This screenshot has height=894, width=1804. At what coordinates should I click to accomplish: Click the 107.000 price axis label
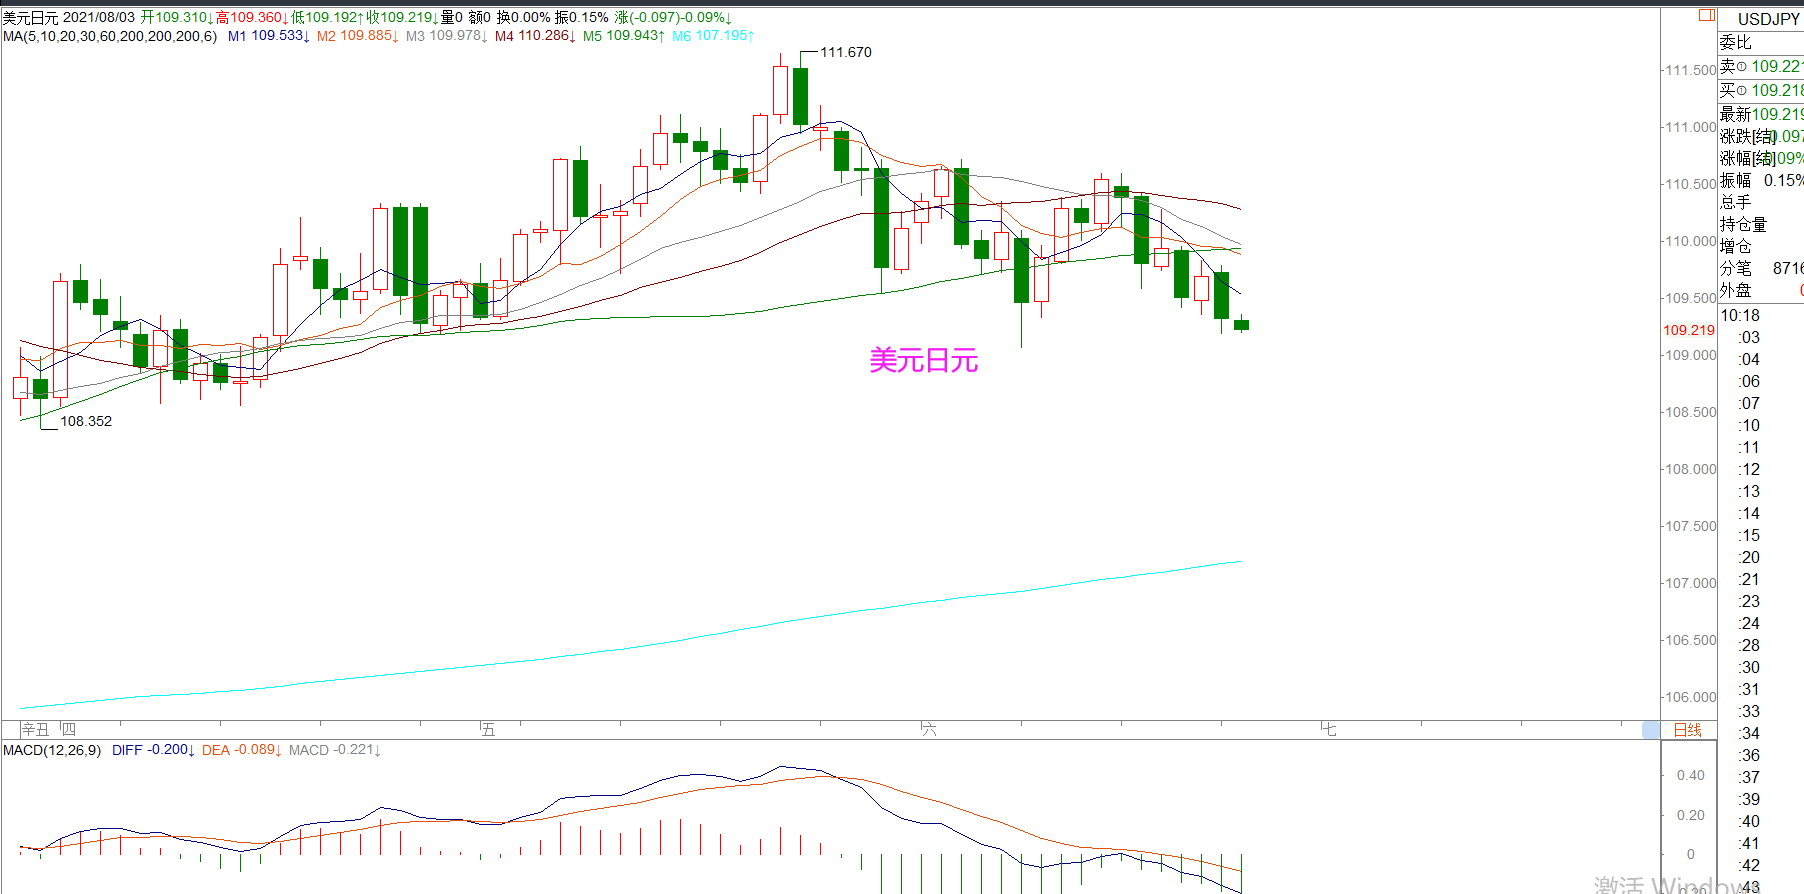click(x=1690, y=583)
